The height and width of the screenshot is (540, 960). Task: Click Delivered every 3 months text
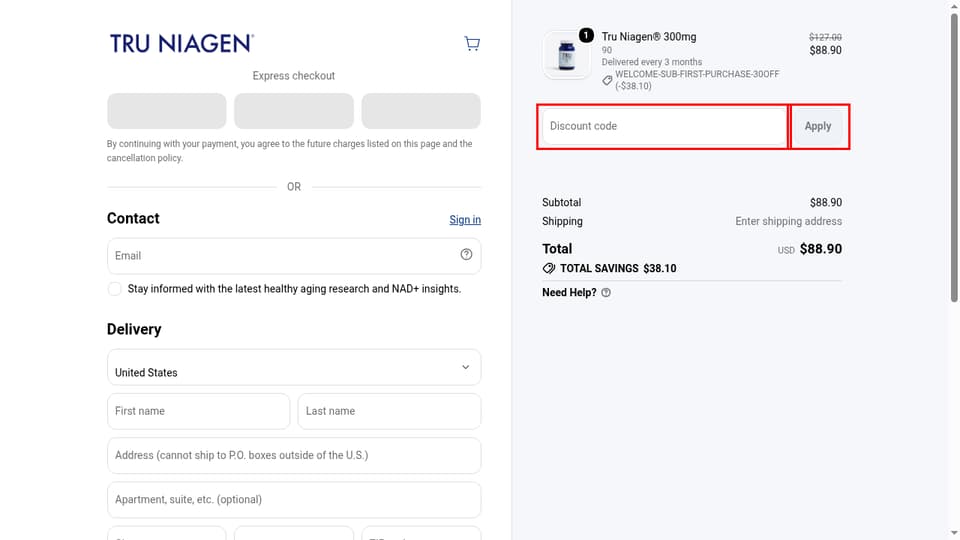[x=652, y=62]
